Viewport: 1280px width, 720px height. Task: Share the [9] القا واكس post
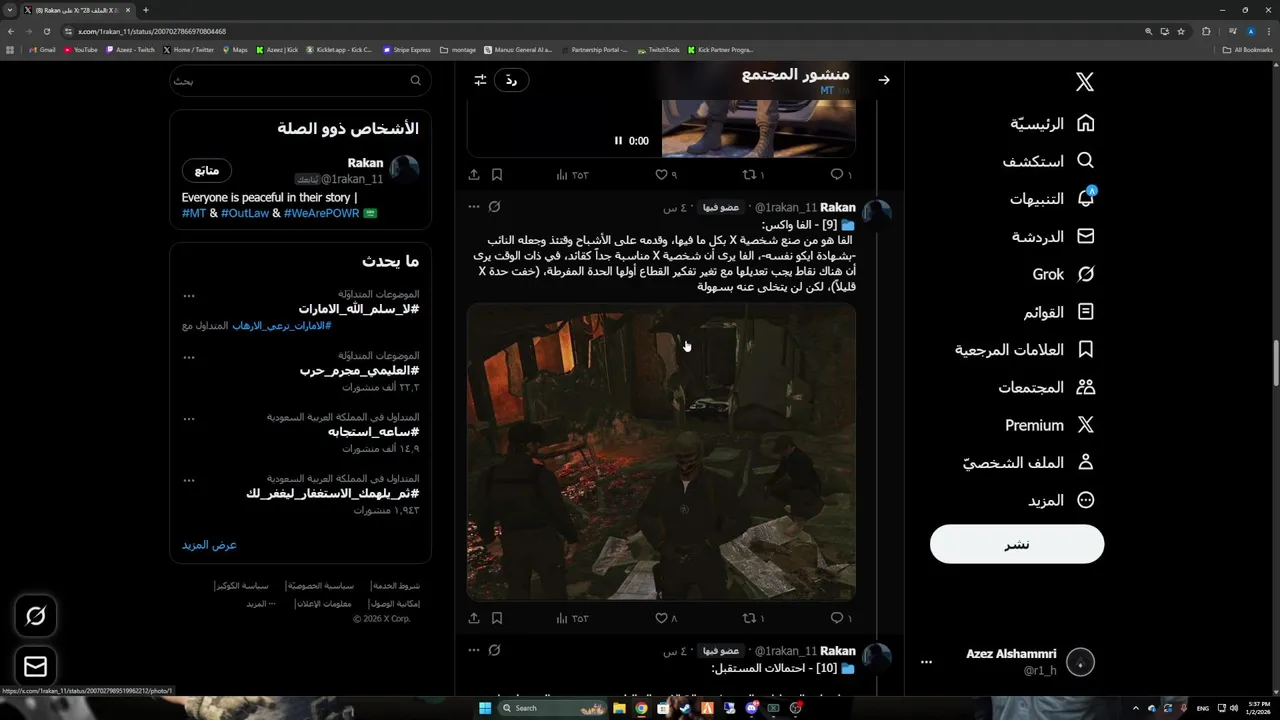474,619
